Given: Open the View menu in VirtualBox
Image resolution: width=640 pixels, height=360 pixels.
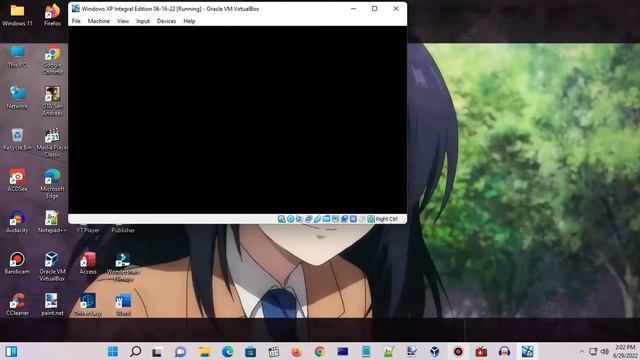Looking at the screenshot, I should point(123,21).
